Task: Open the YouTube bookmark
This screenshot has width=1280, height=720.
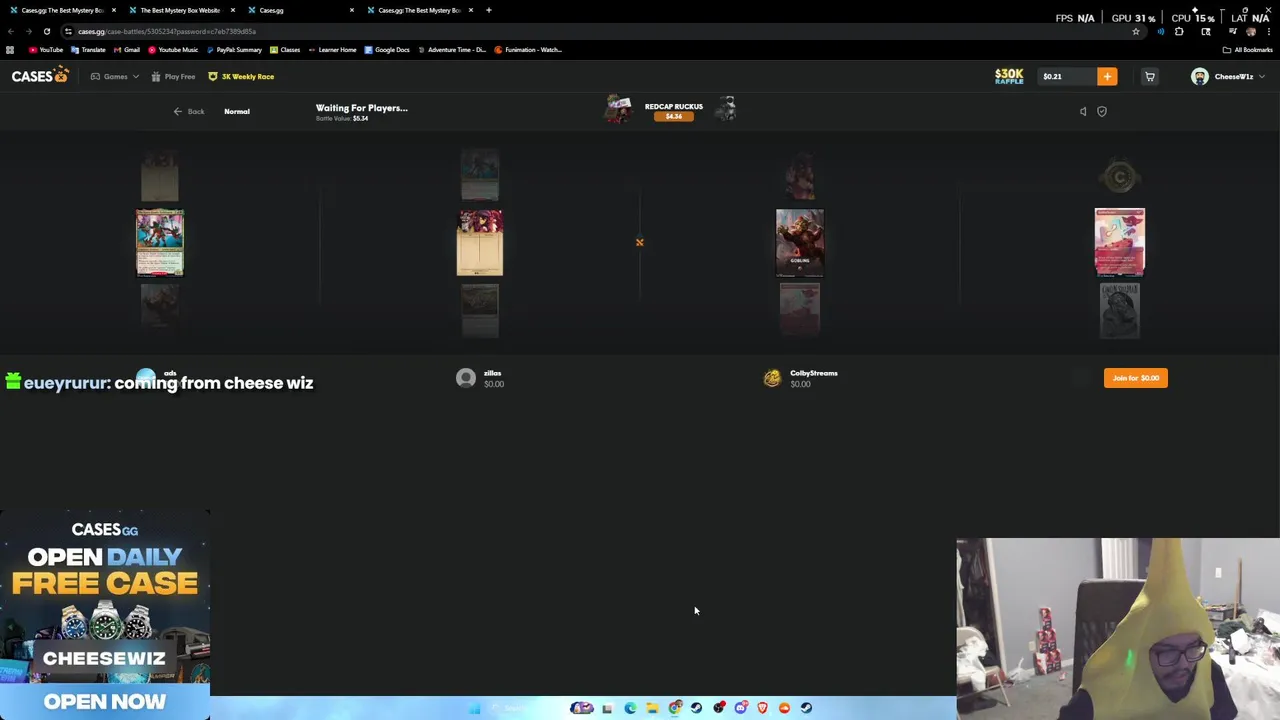Action: tap(46, 50)
